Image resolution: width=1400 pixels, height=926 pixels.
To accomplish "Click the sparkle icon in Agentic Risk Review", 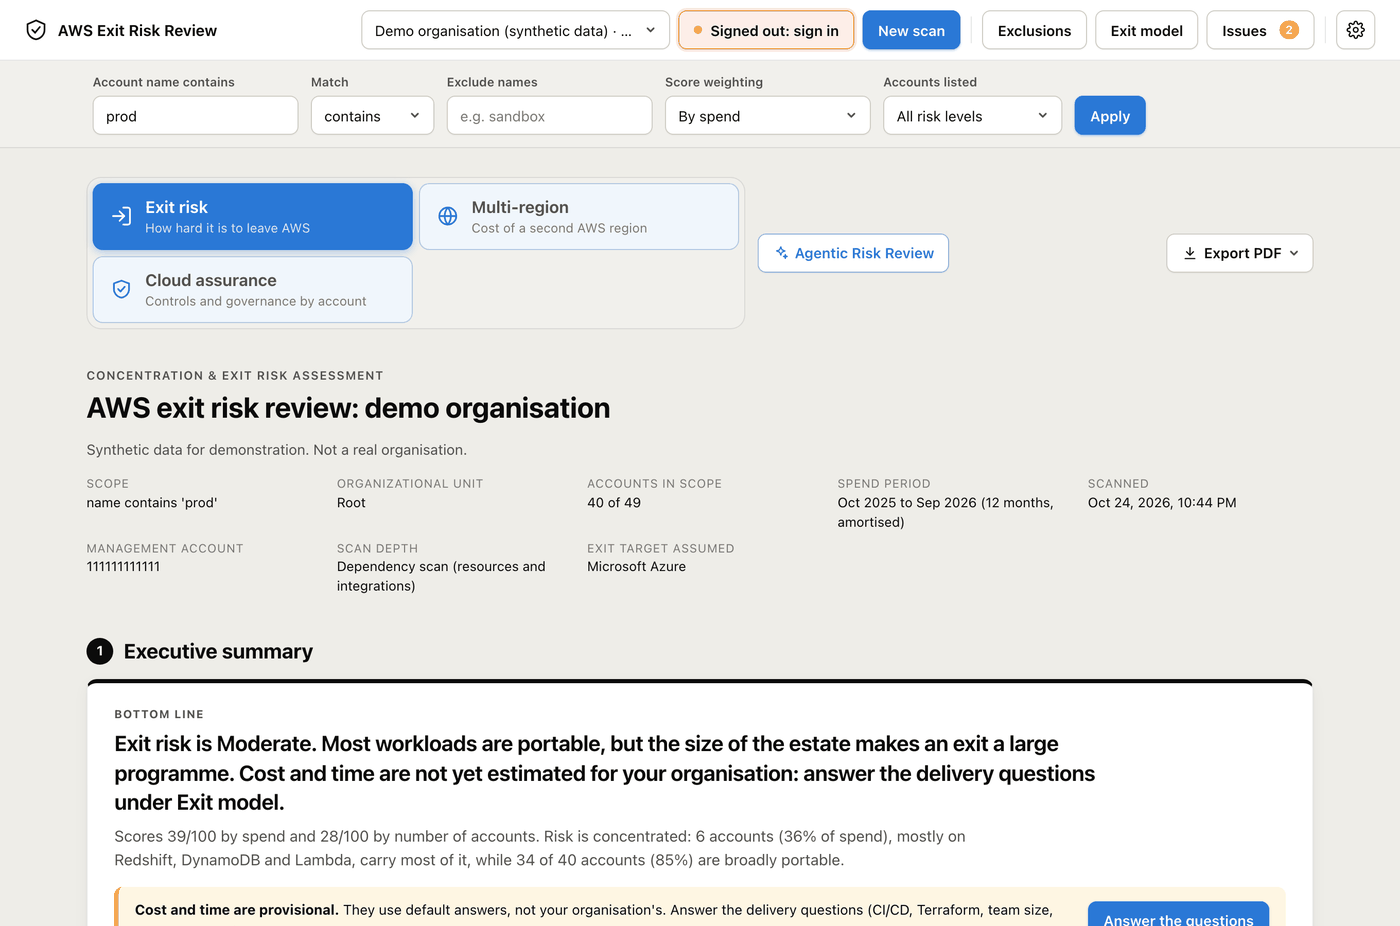I will pyautogui.click(x=782, y=253).
